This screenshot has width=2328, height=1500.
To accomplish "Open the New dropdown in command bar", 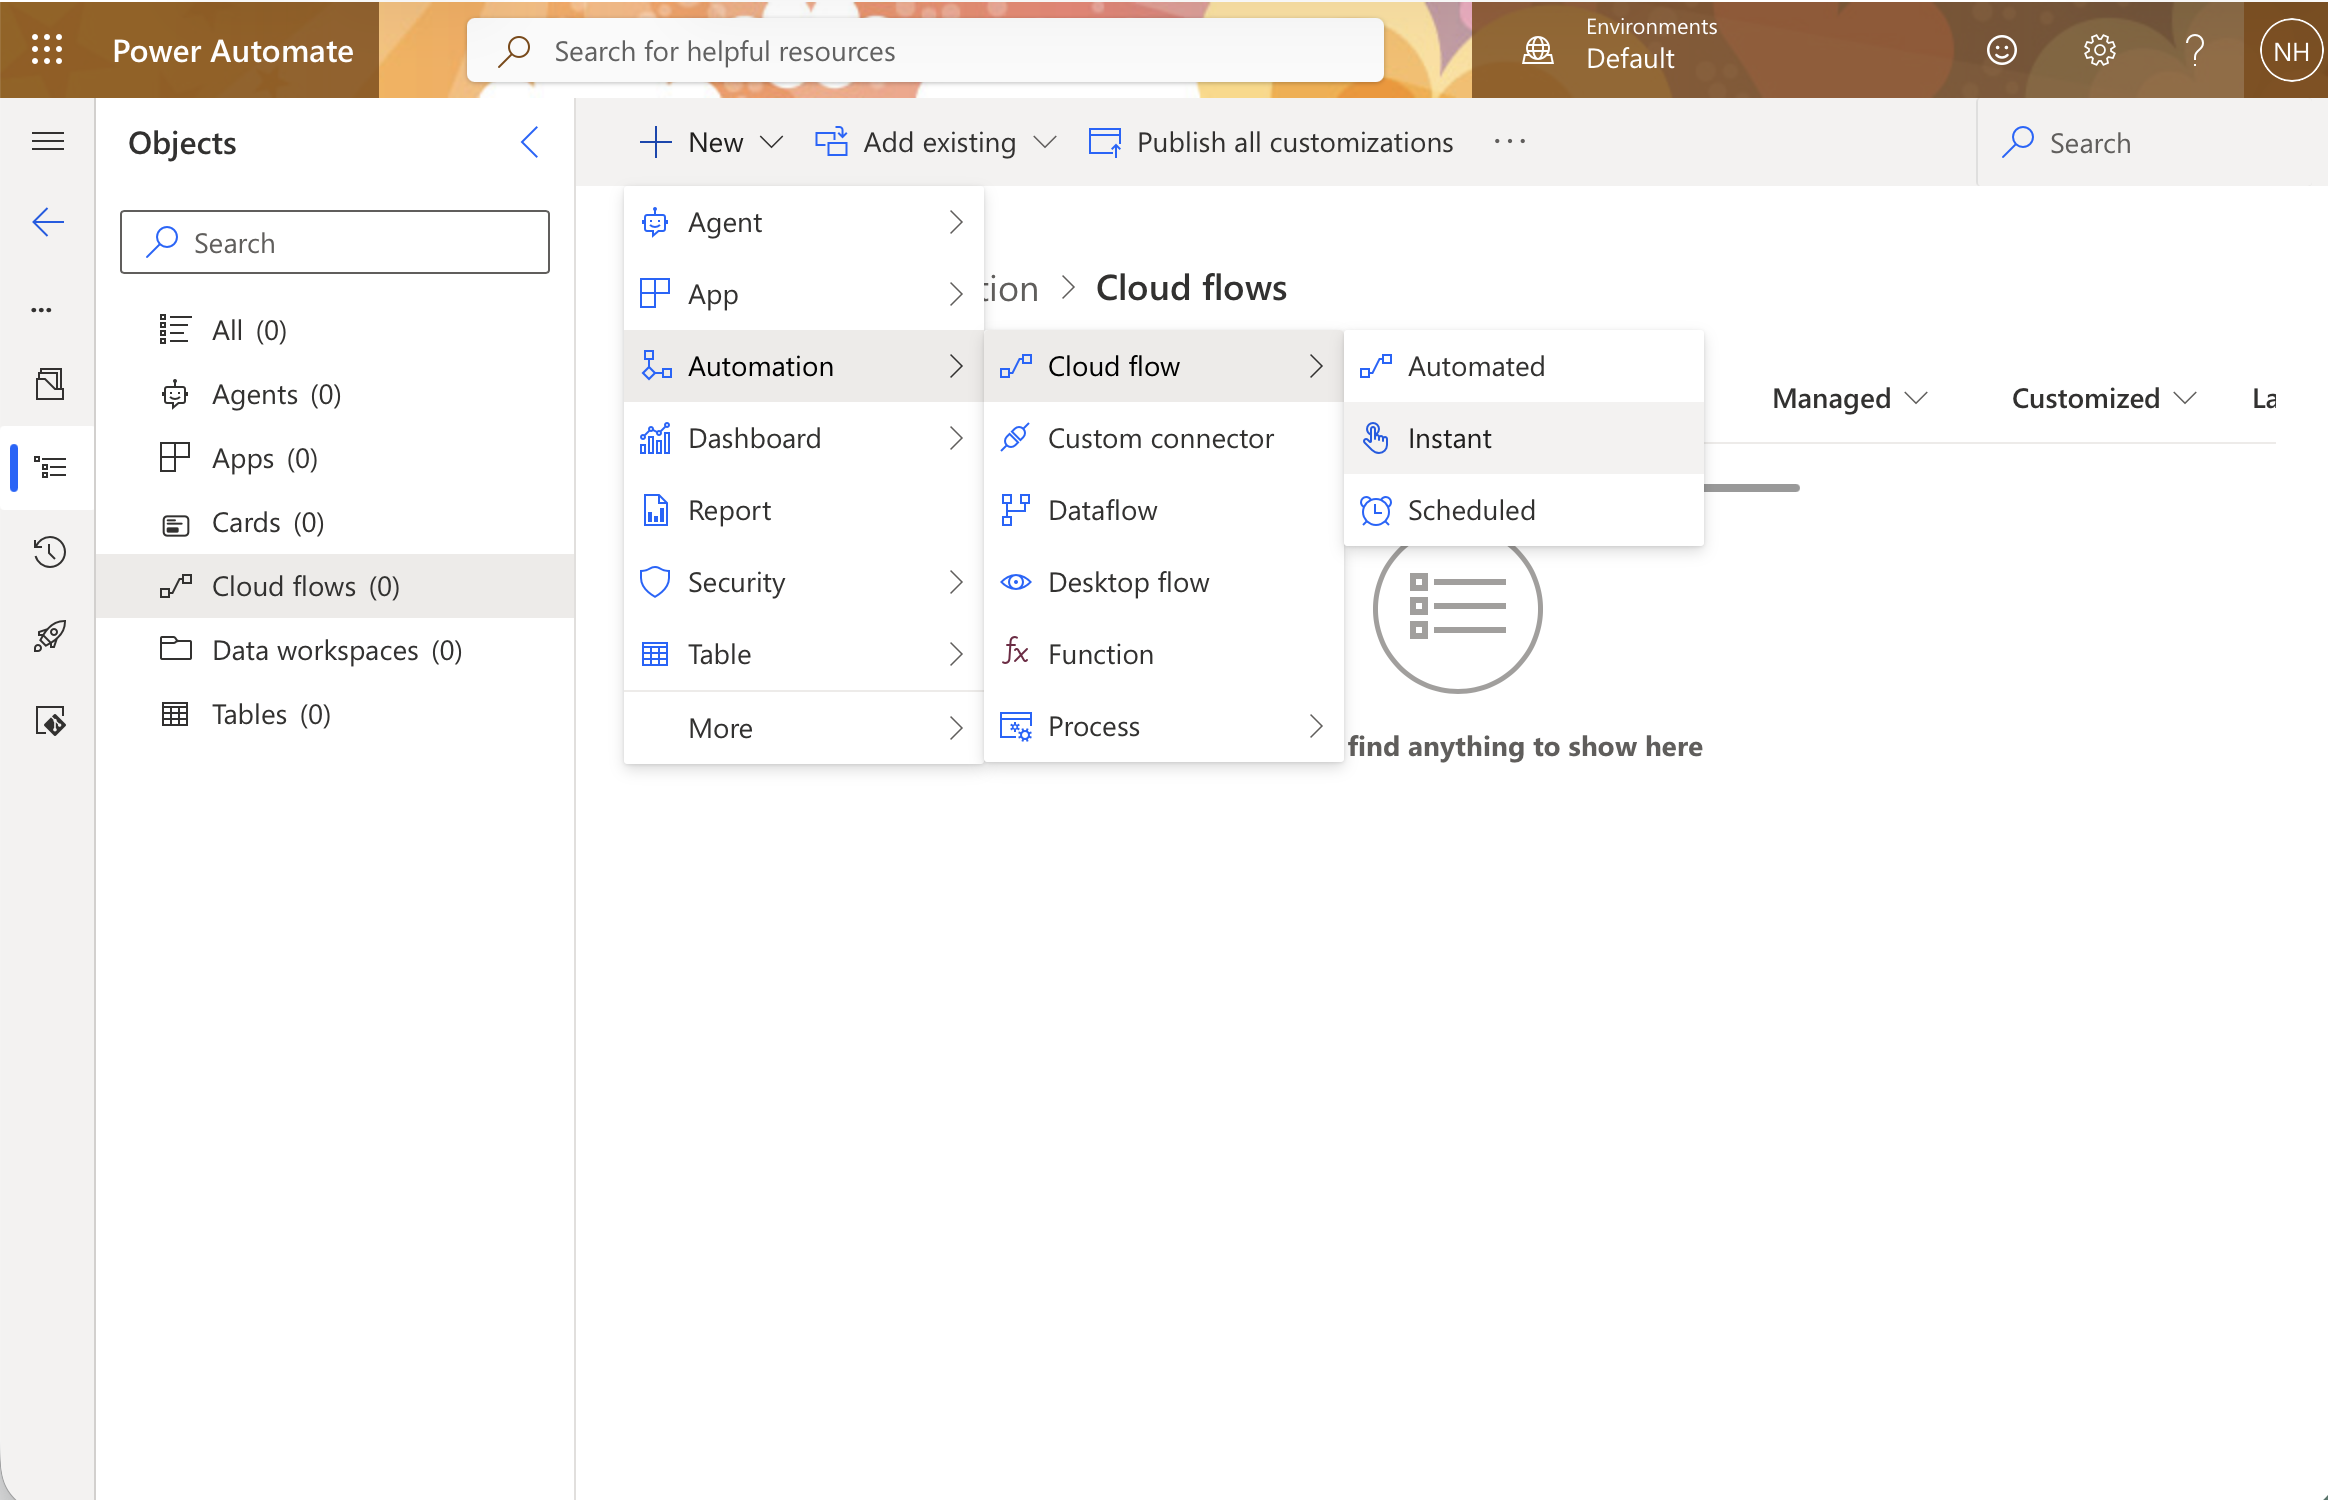I will point(711,142).
